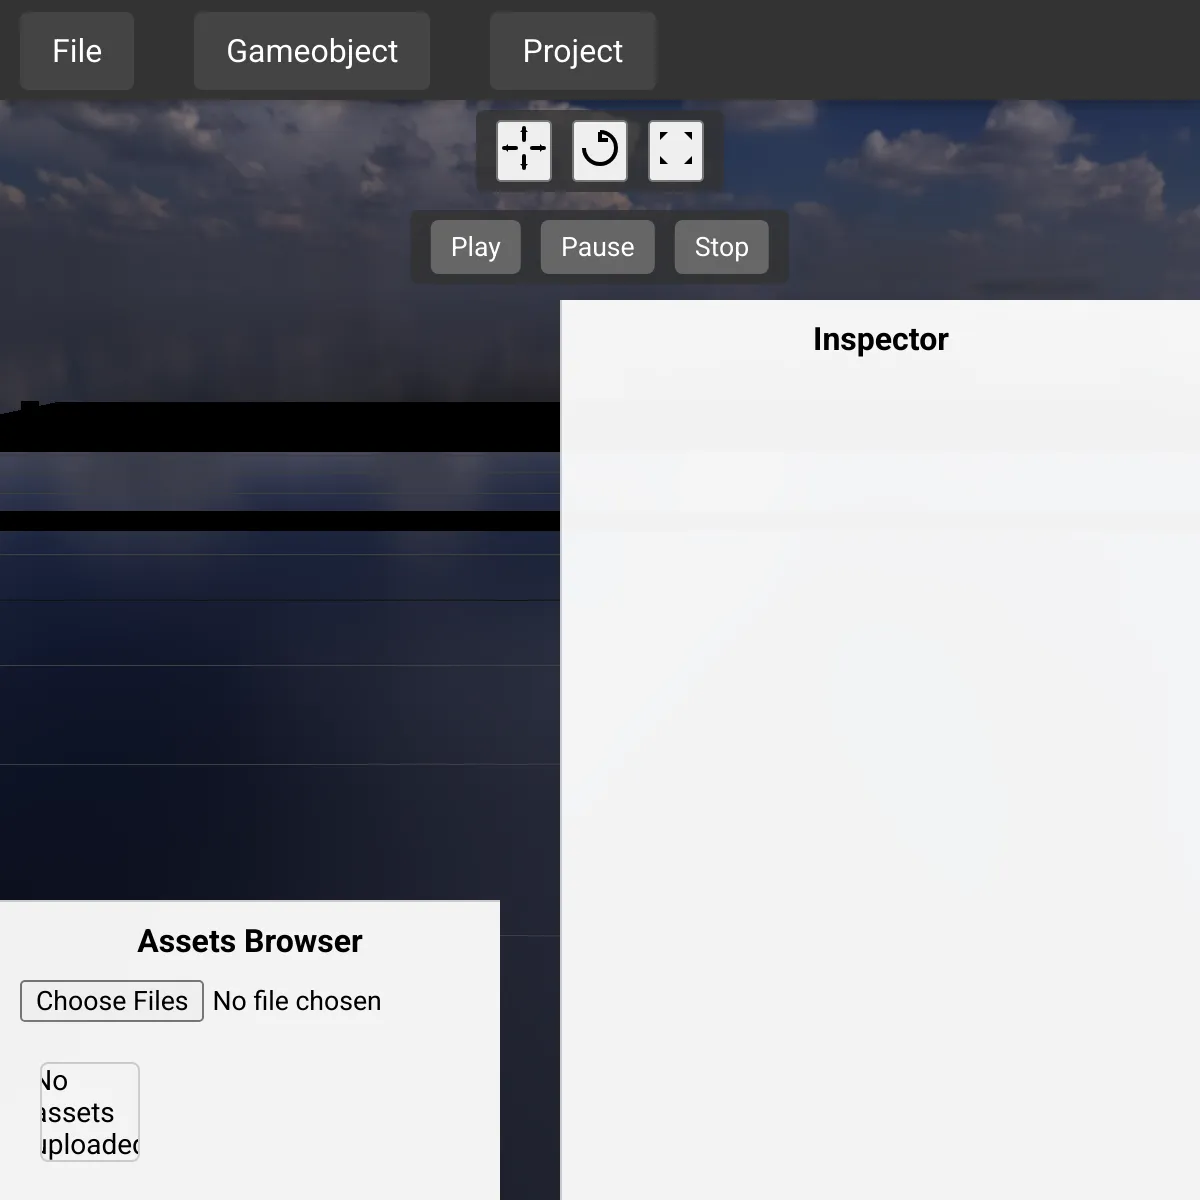Open the File menu
Viewport: 1200px width, 1200px height.
(77, 51)
